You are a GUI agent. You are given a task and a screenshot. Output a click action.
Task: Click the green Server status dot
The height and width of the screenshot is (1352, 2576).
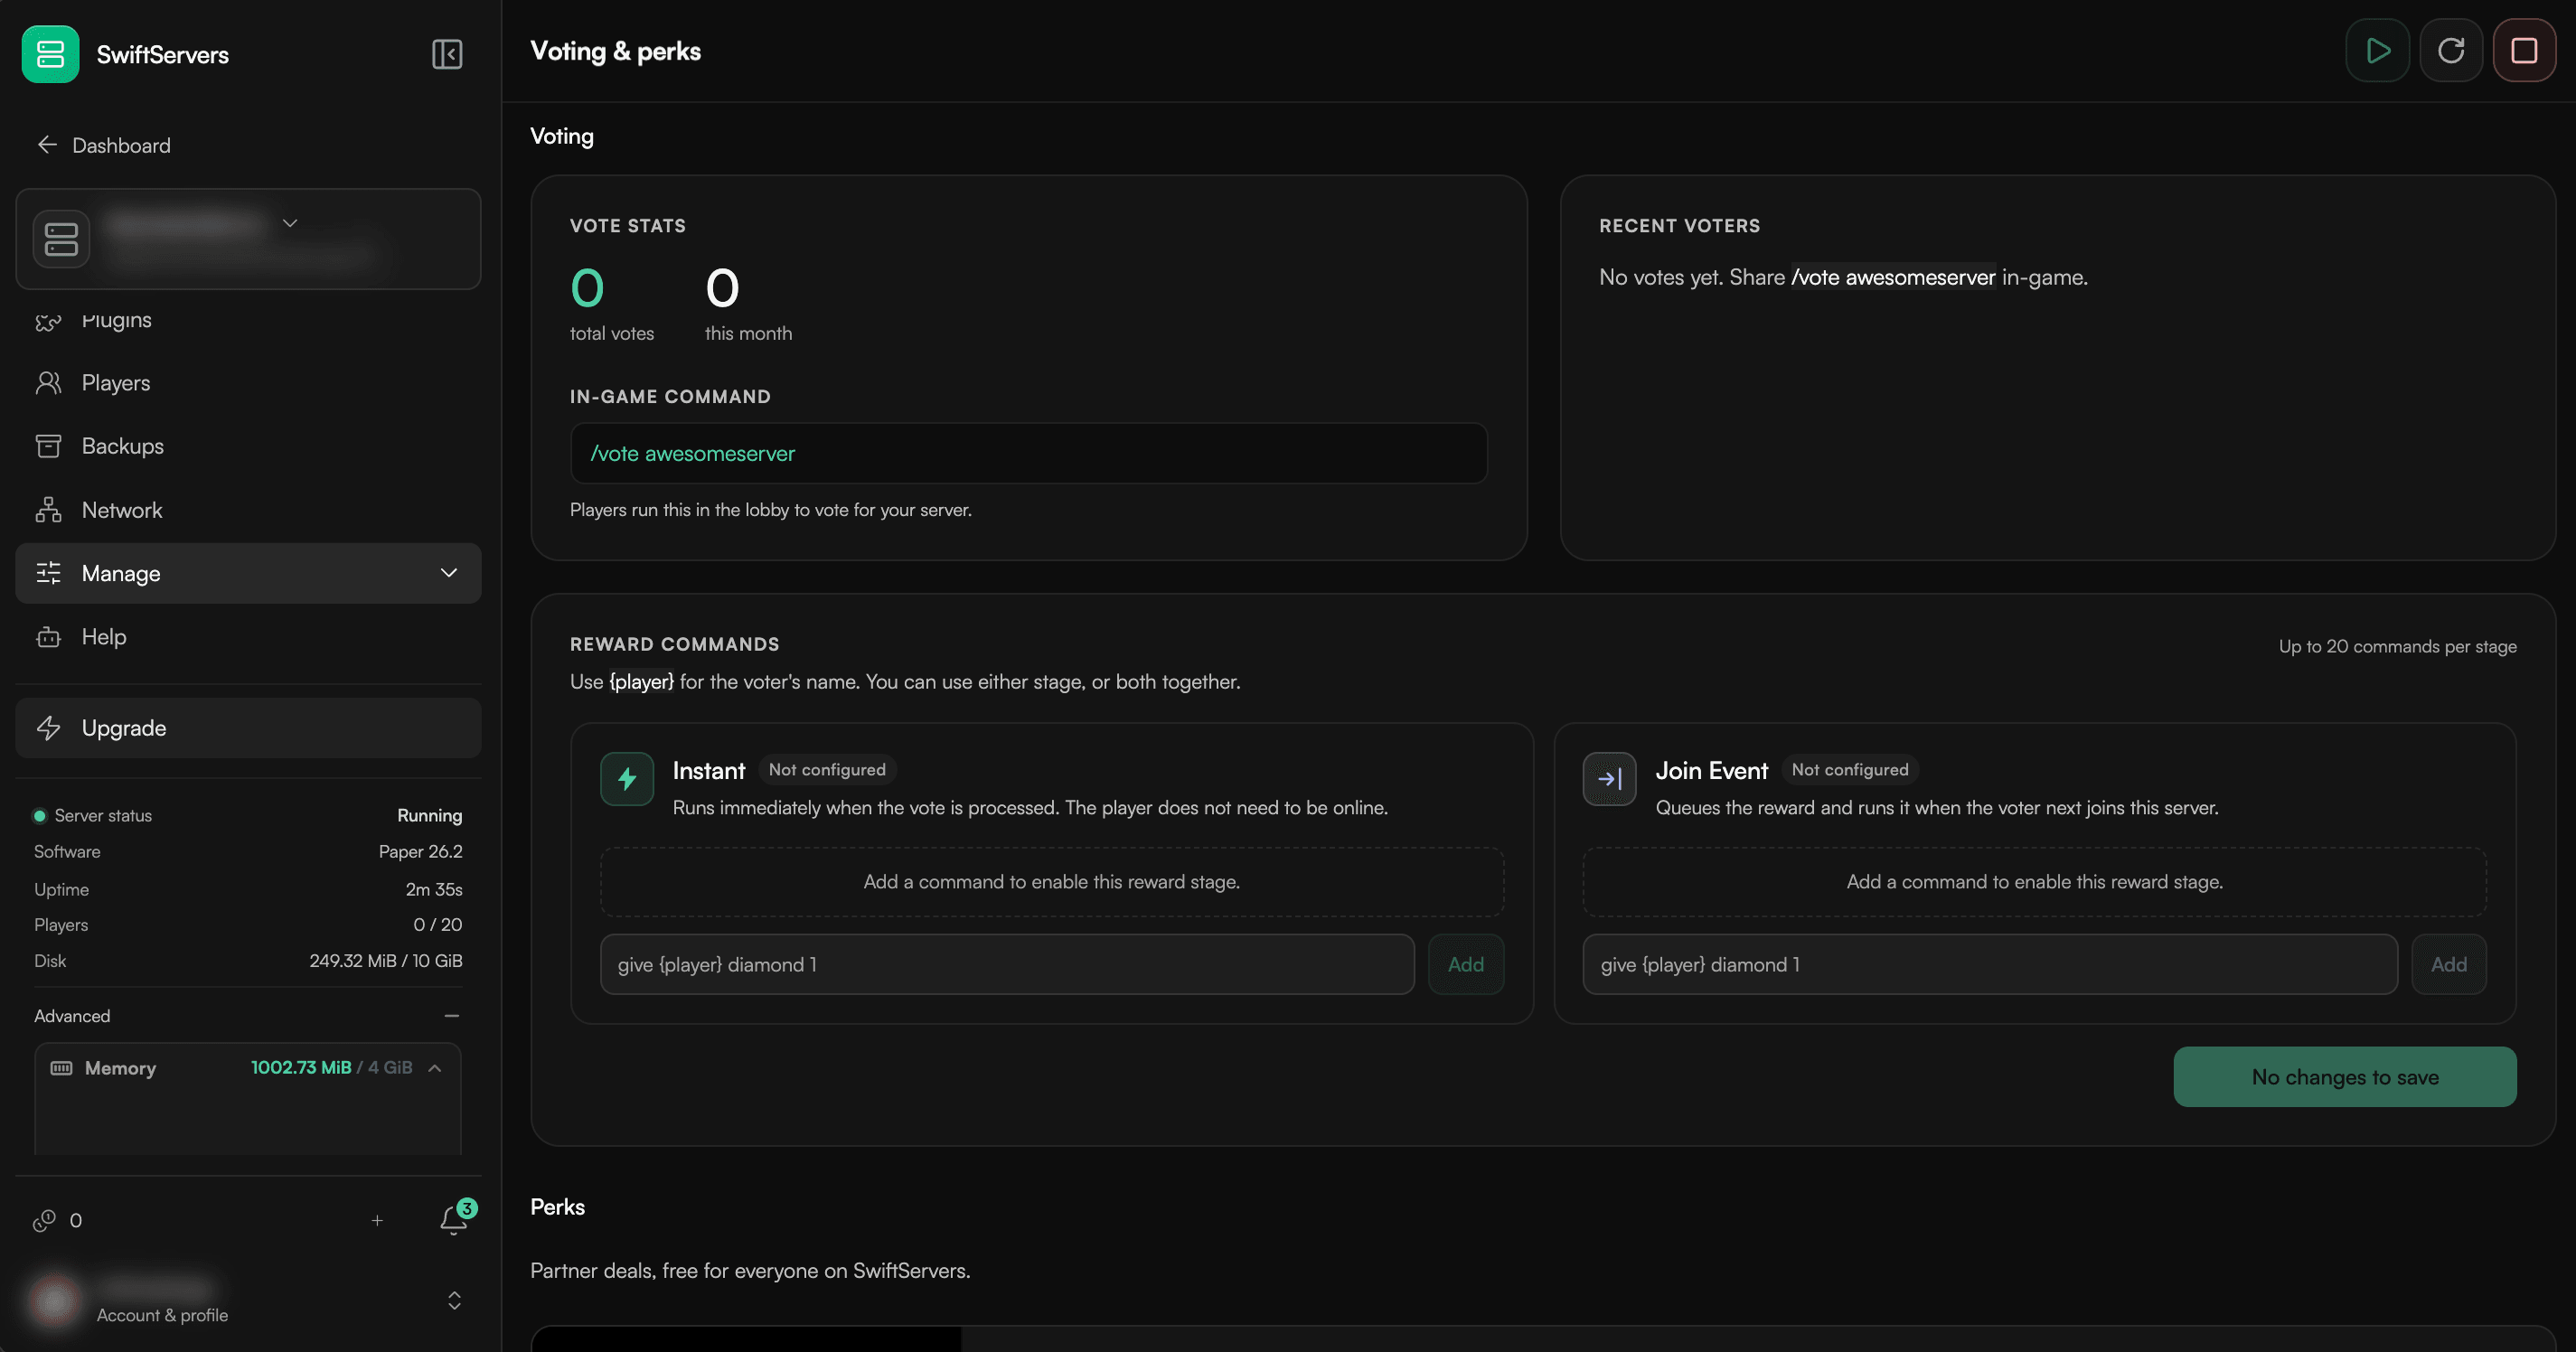[x=40, y=816]
